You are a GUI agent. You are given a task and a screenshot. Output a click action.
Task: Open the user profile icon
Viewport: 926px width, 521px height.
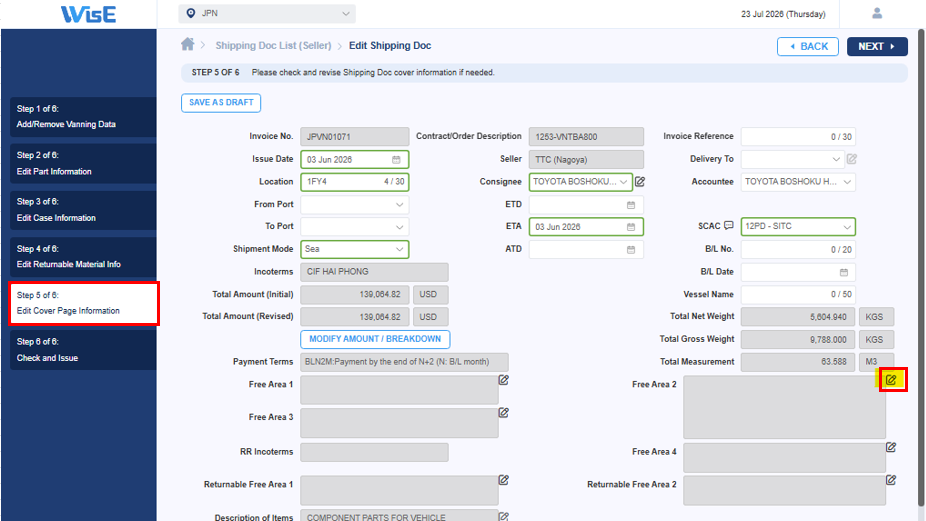pyautogui.click(x=877, y=13)
